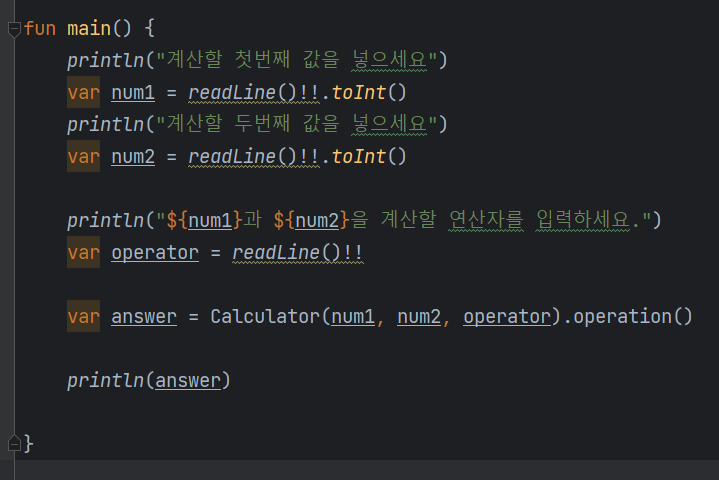719x480 pixels.
Task: Click the ${num2} template expression
Action: click(312, 221)
